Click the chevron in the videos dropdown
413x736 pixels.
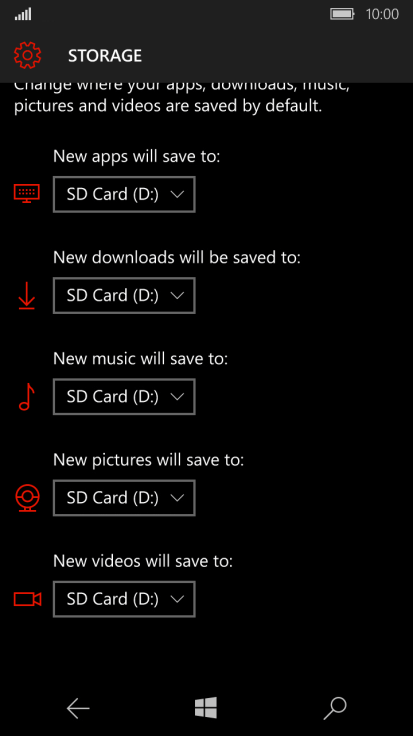(x=177, y=599)
